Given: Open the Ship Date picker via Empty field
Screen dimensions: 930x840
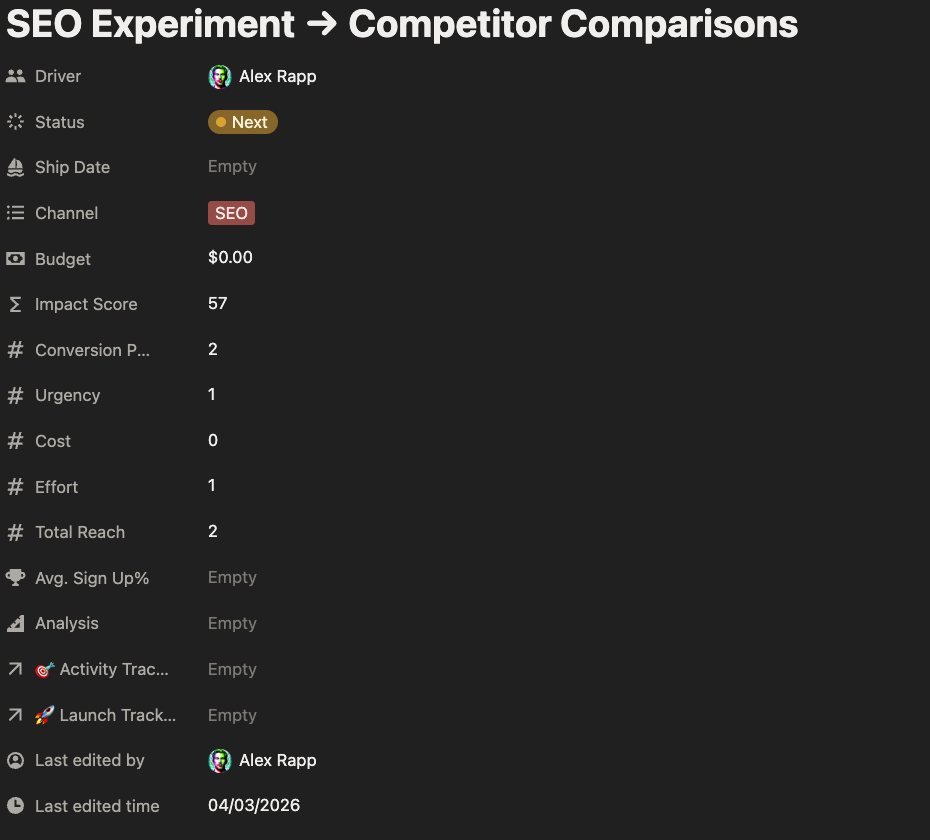Looking at the screenshot, I should (x=232, y=166).
